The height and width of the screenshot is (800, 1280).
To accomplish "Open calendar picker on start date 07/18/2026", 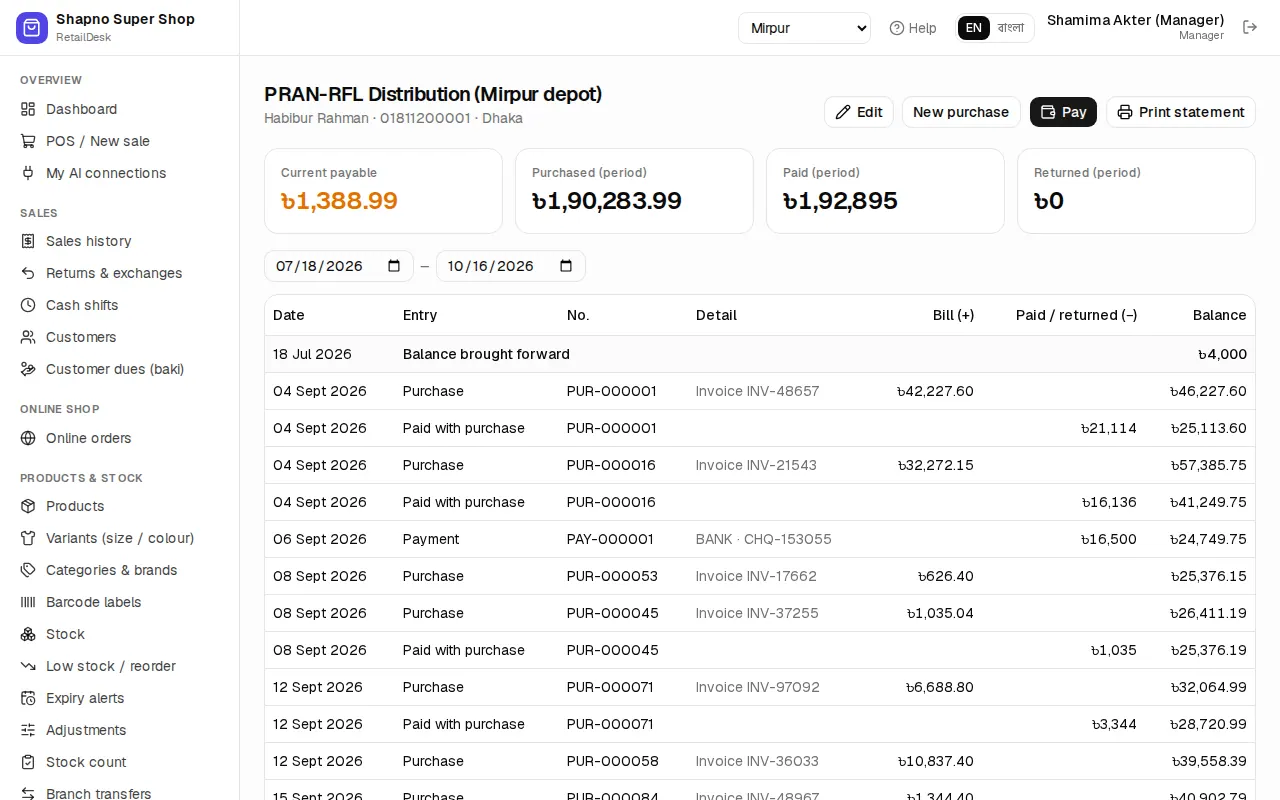I will (394, 266).
